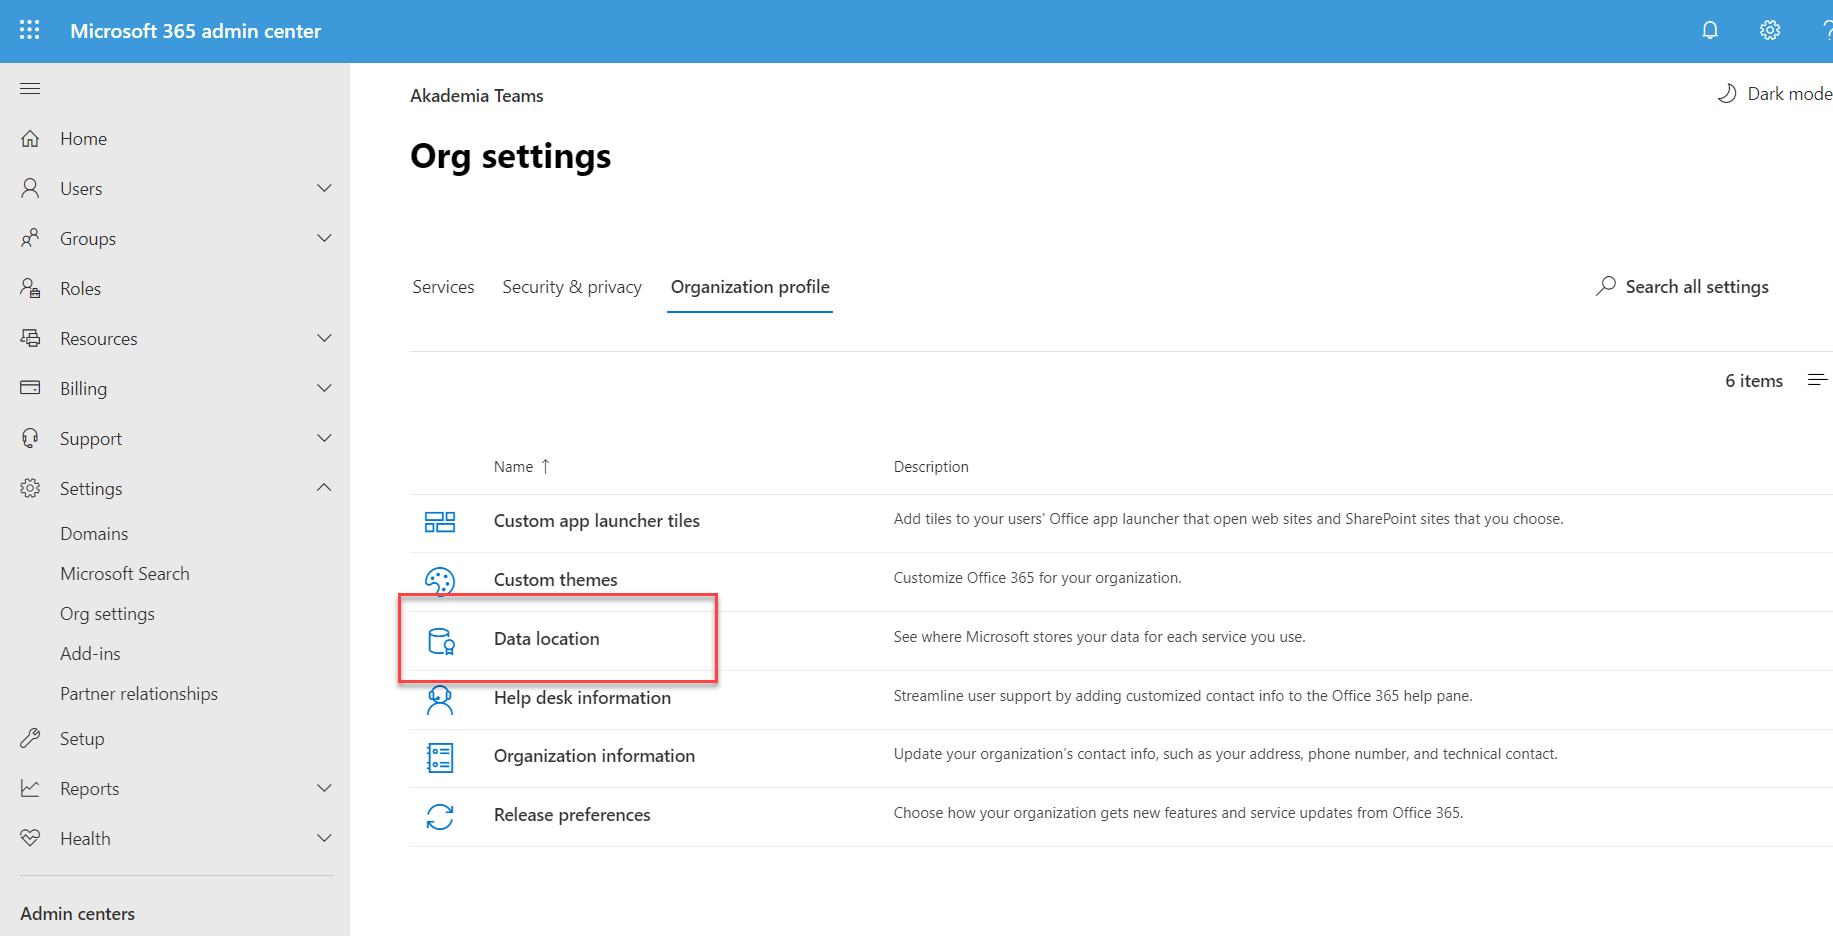
Task: Click the Dark mode moon icon
Action: coord(1727,93)
